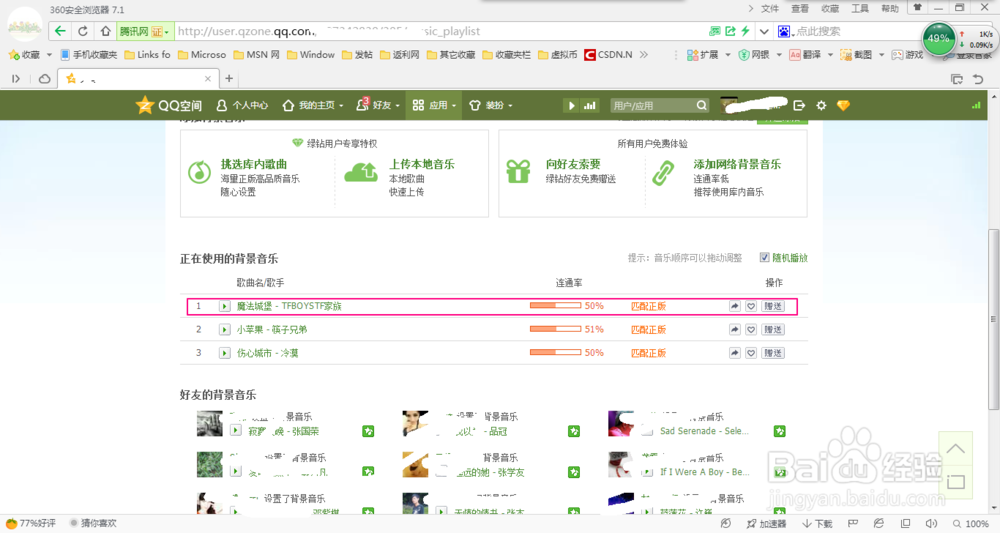The width and height of the screenshot is (1000, 533).
Task: Add friend's song Sad Serenade with green icon
Action: (x=779, y=432)
